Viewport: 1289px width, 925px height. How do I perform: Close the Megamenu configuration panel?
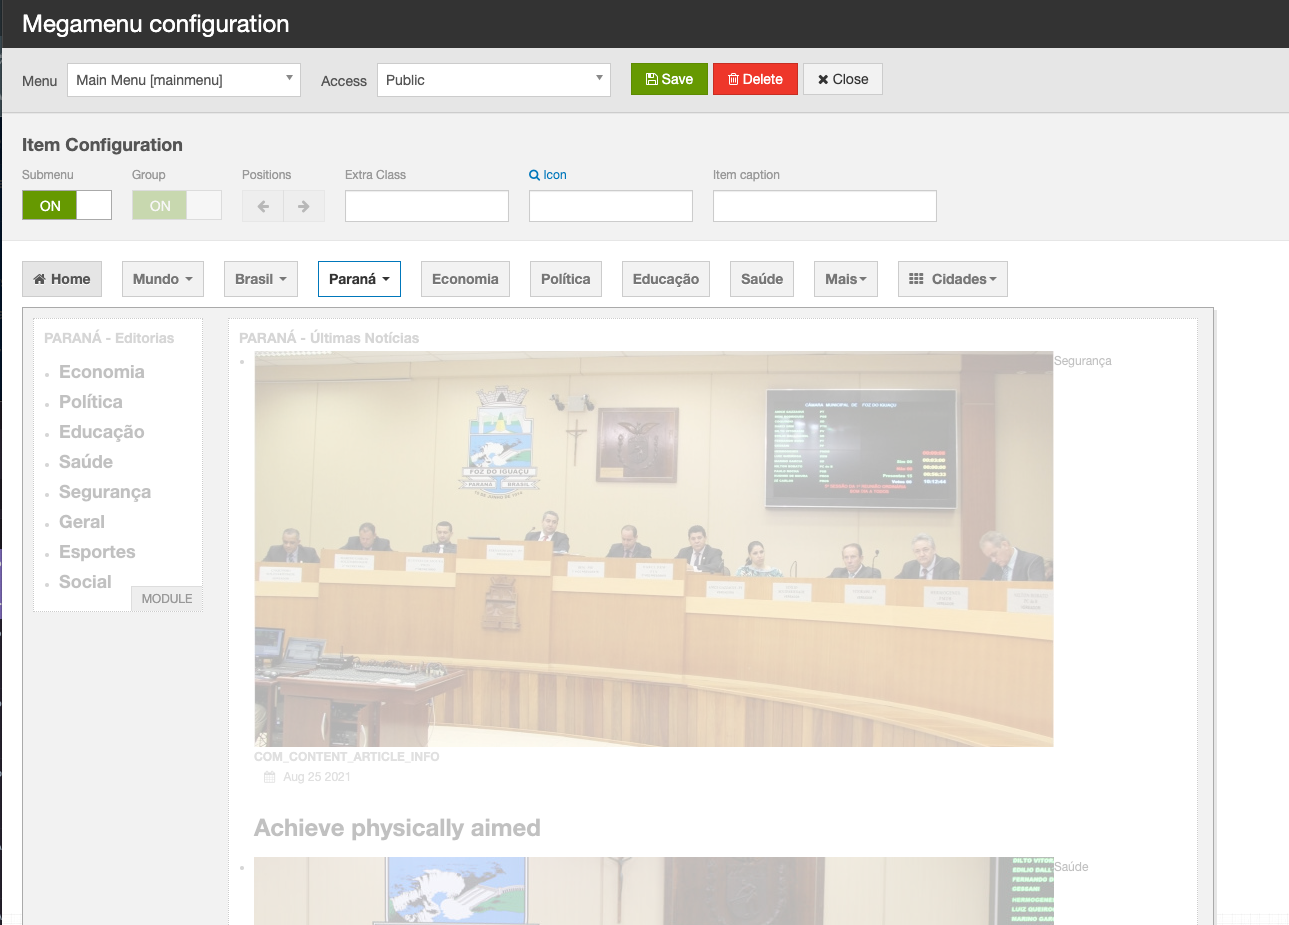click(x=842, y=79)
